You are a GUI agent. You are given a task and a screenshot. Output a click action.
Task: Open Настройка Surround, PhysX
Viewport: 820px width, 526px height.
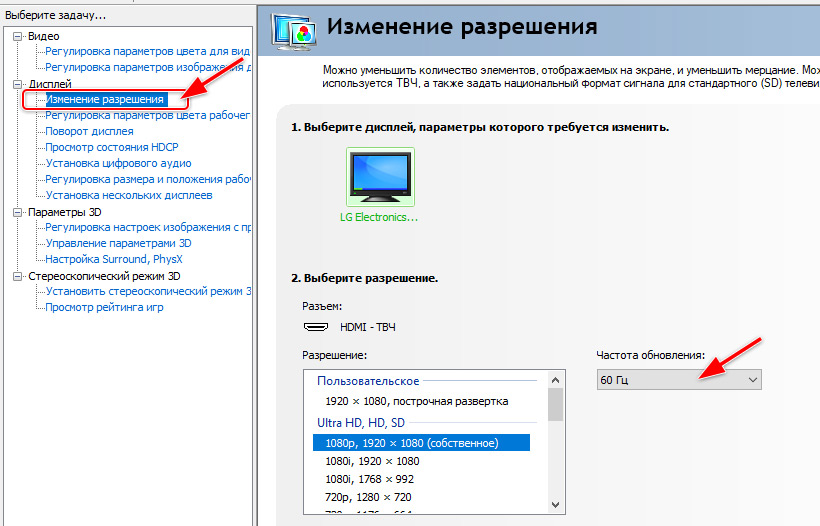coord(114,259)
